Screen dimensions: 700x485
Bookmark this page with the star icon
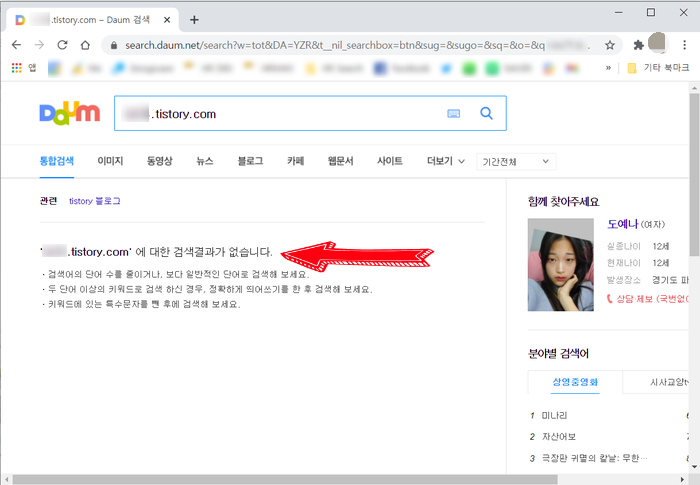point(610,45)
